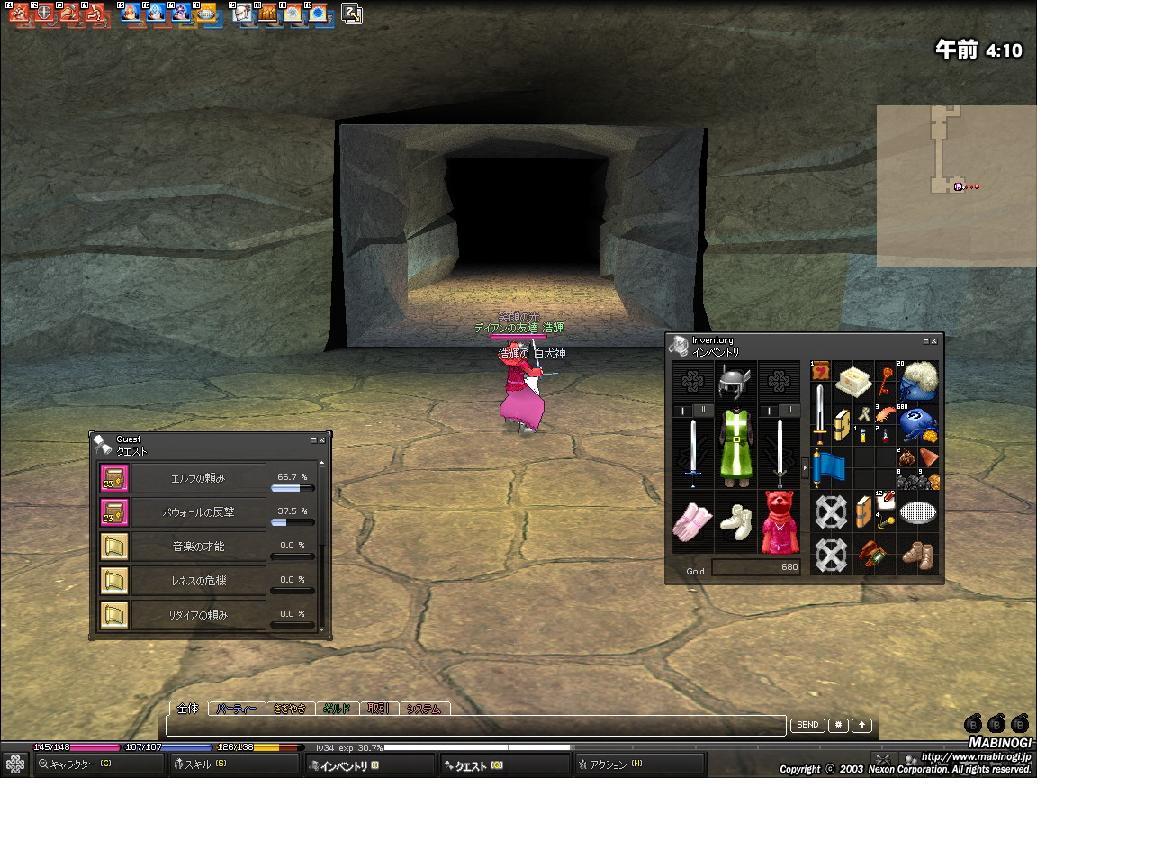Select the white cake item in inventory

[853, 381]
